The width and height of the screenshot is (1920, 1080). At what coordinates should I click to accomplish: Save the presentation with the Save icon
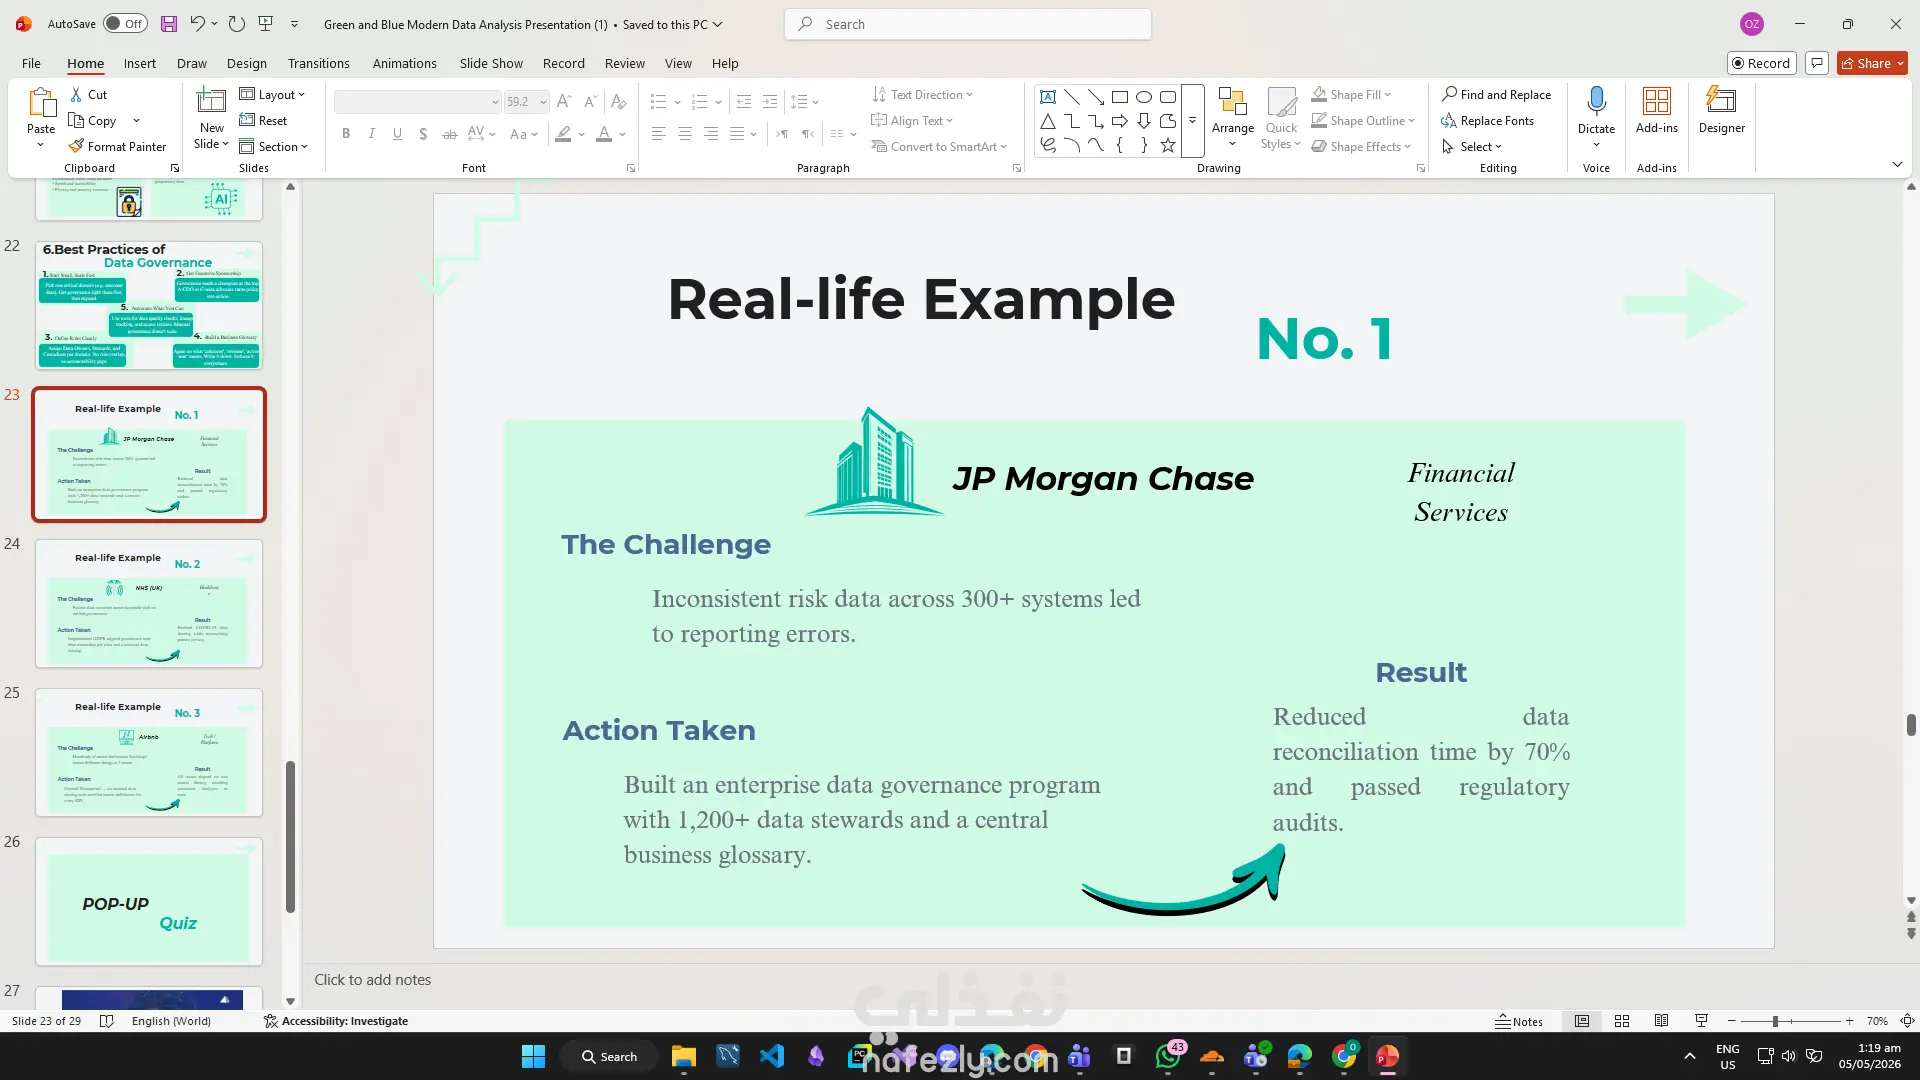click(169, 24)
